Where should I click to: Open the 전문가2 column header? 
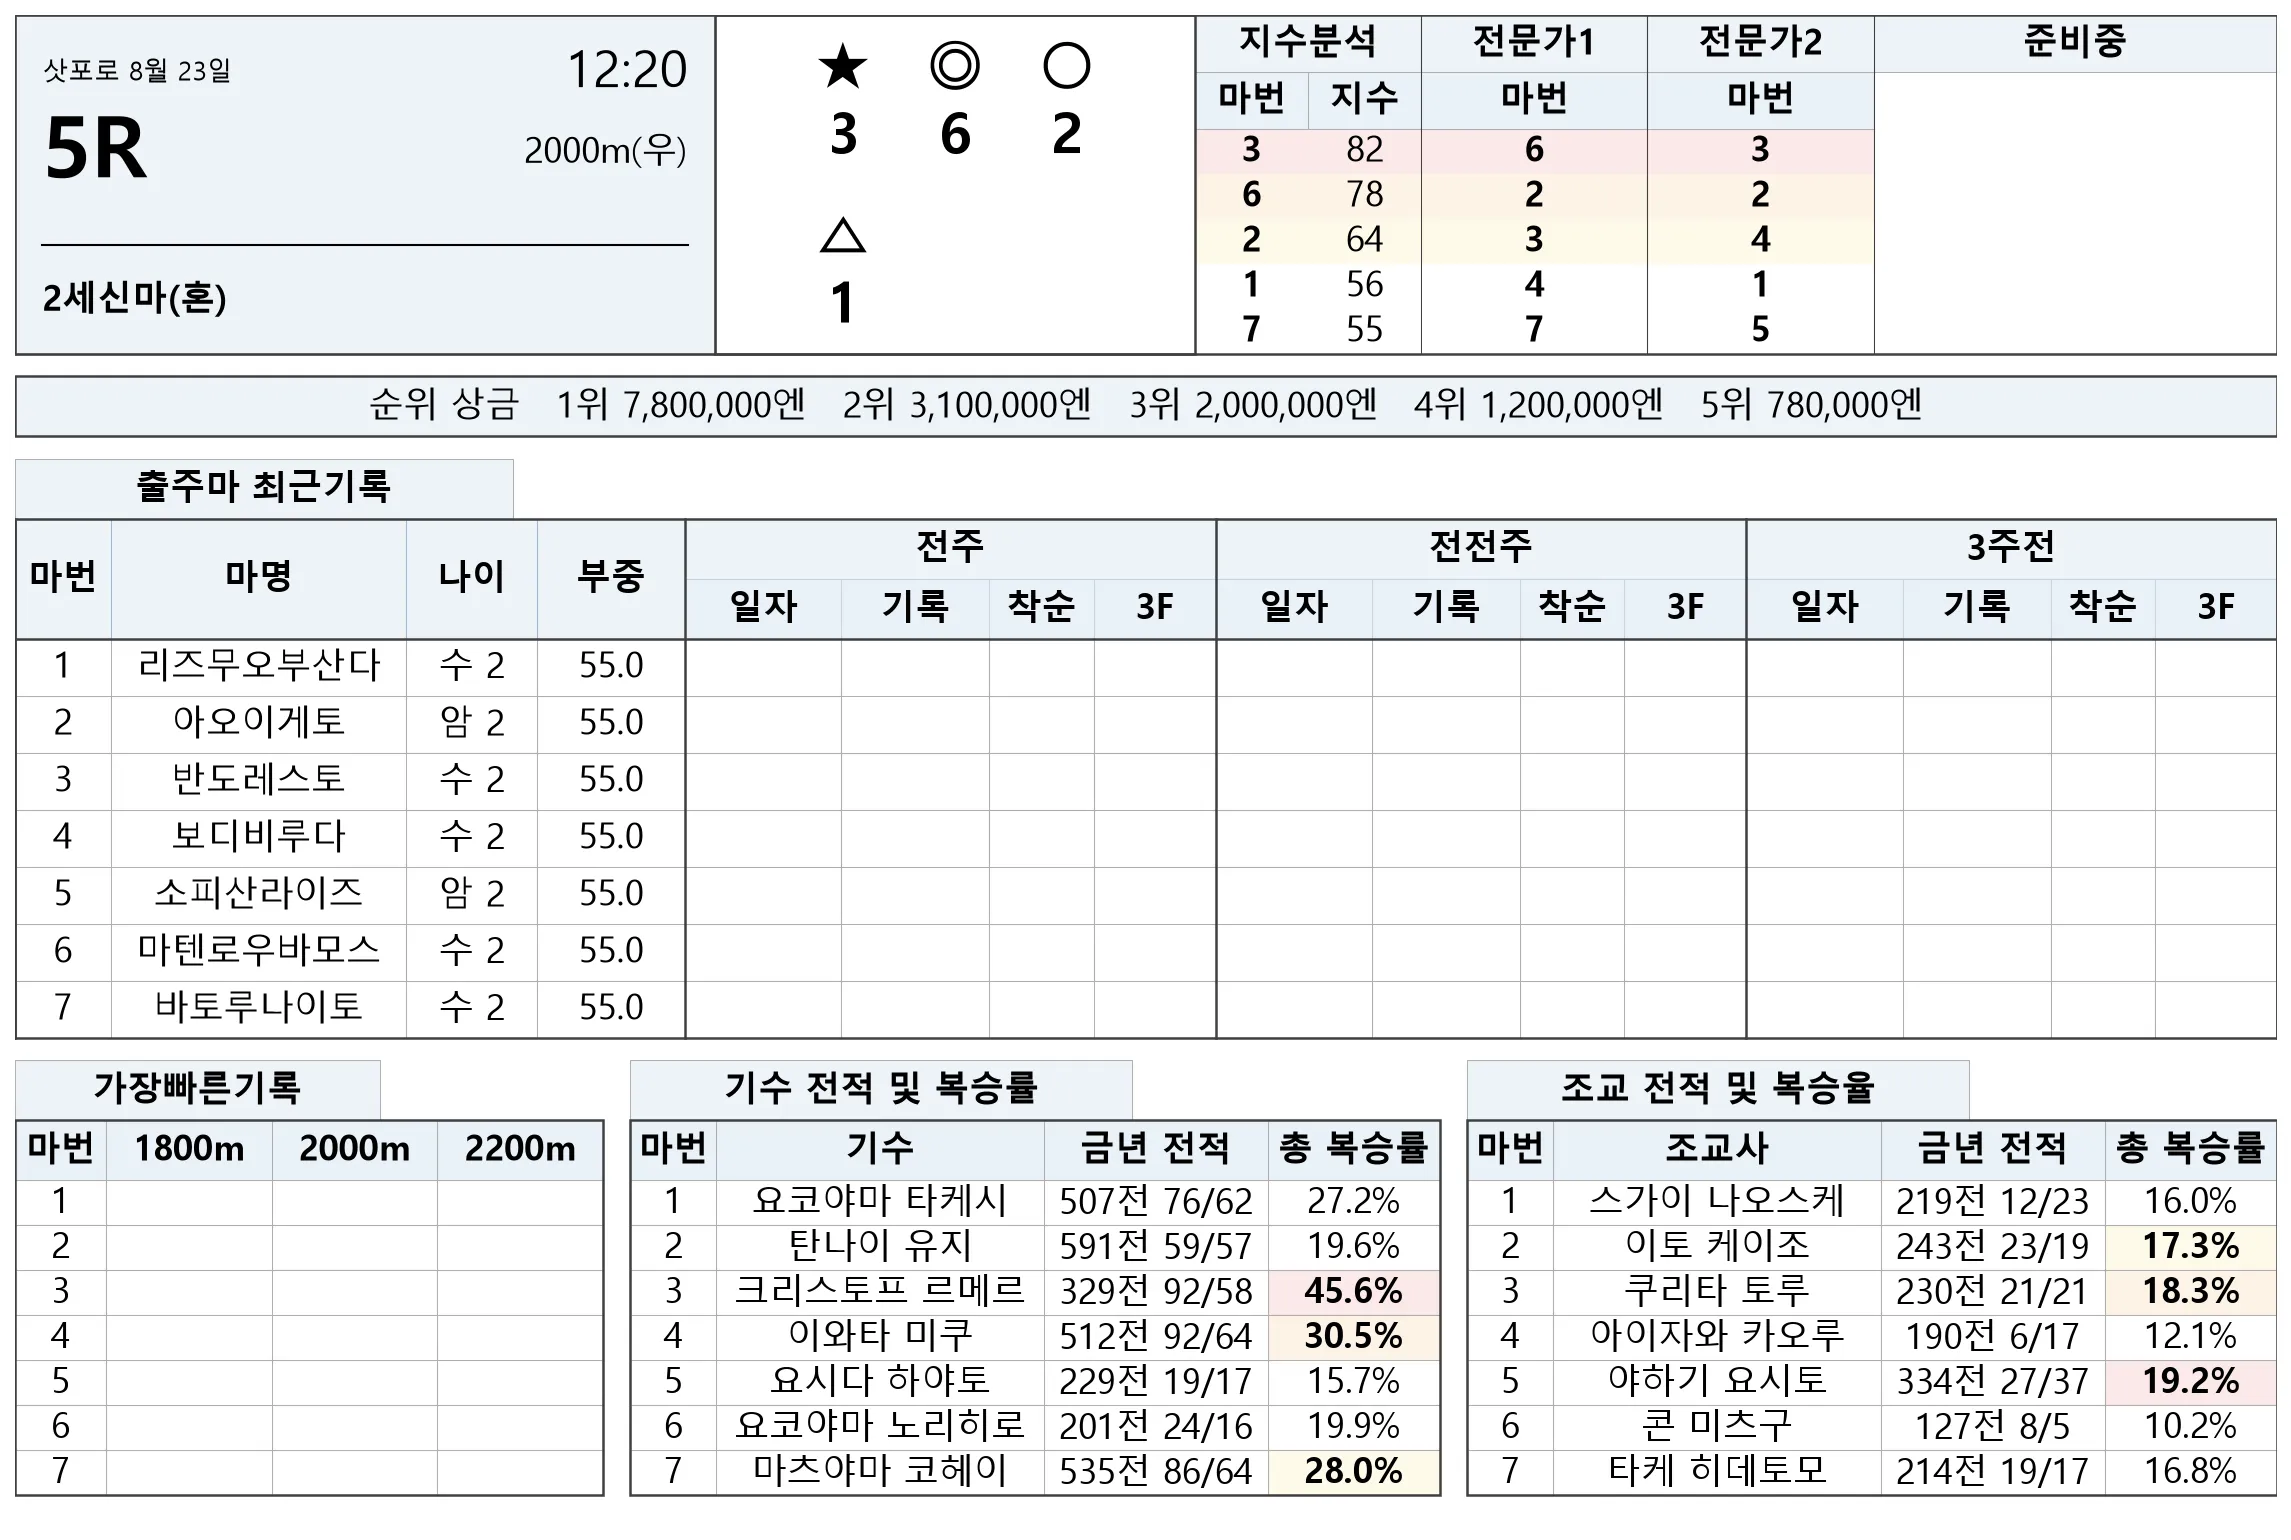pos(1760,42)
